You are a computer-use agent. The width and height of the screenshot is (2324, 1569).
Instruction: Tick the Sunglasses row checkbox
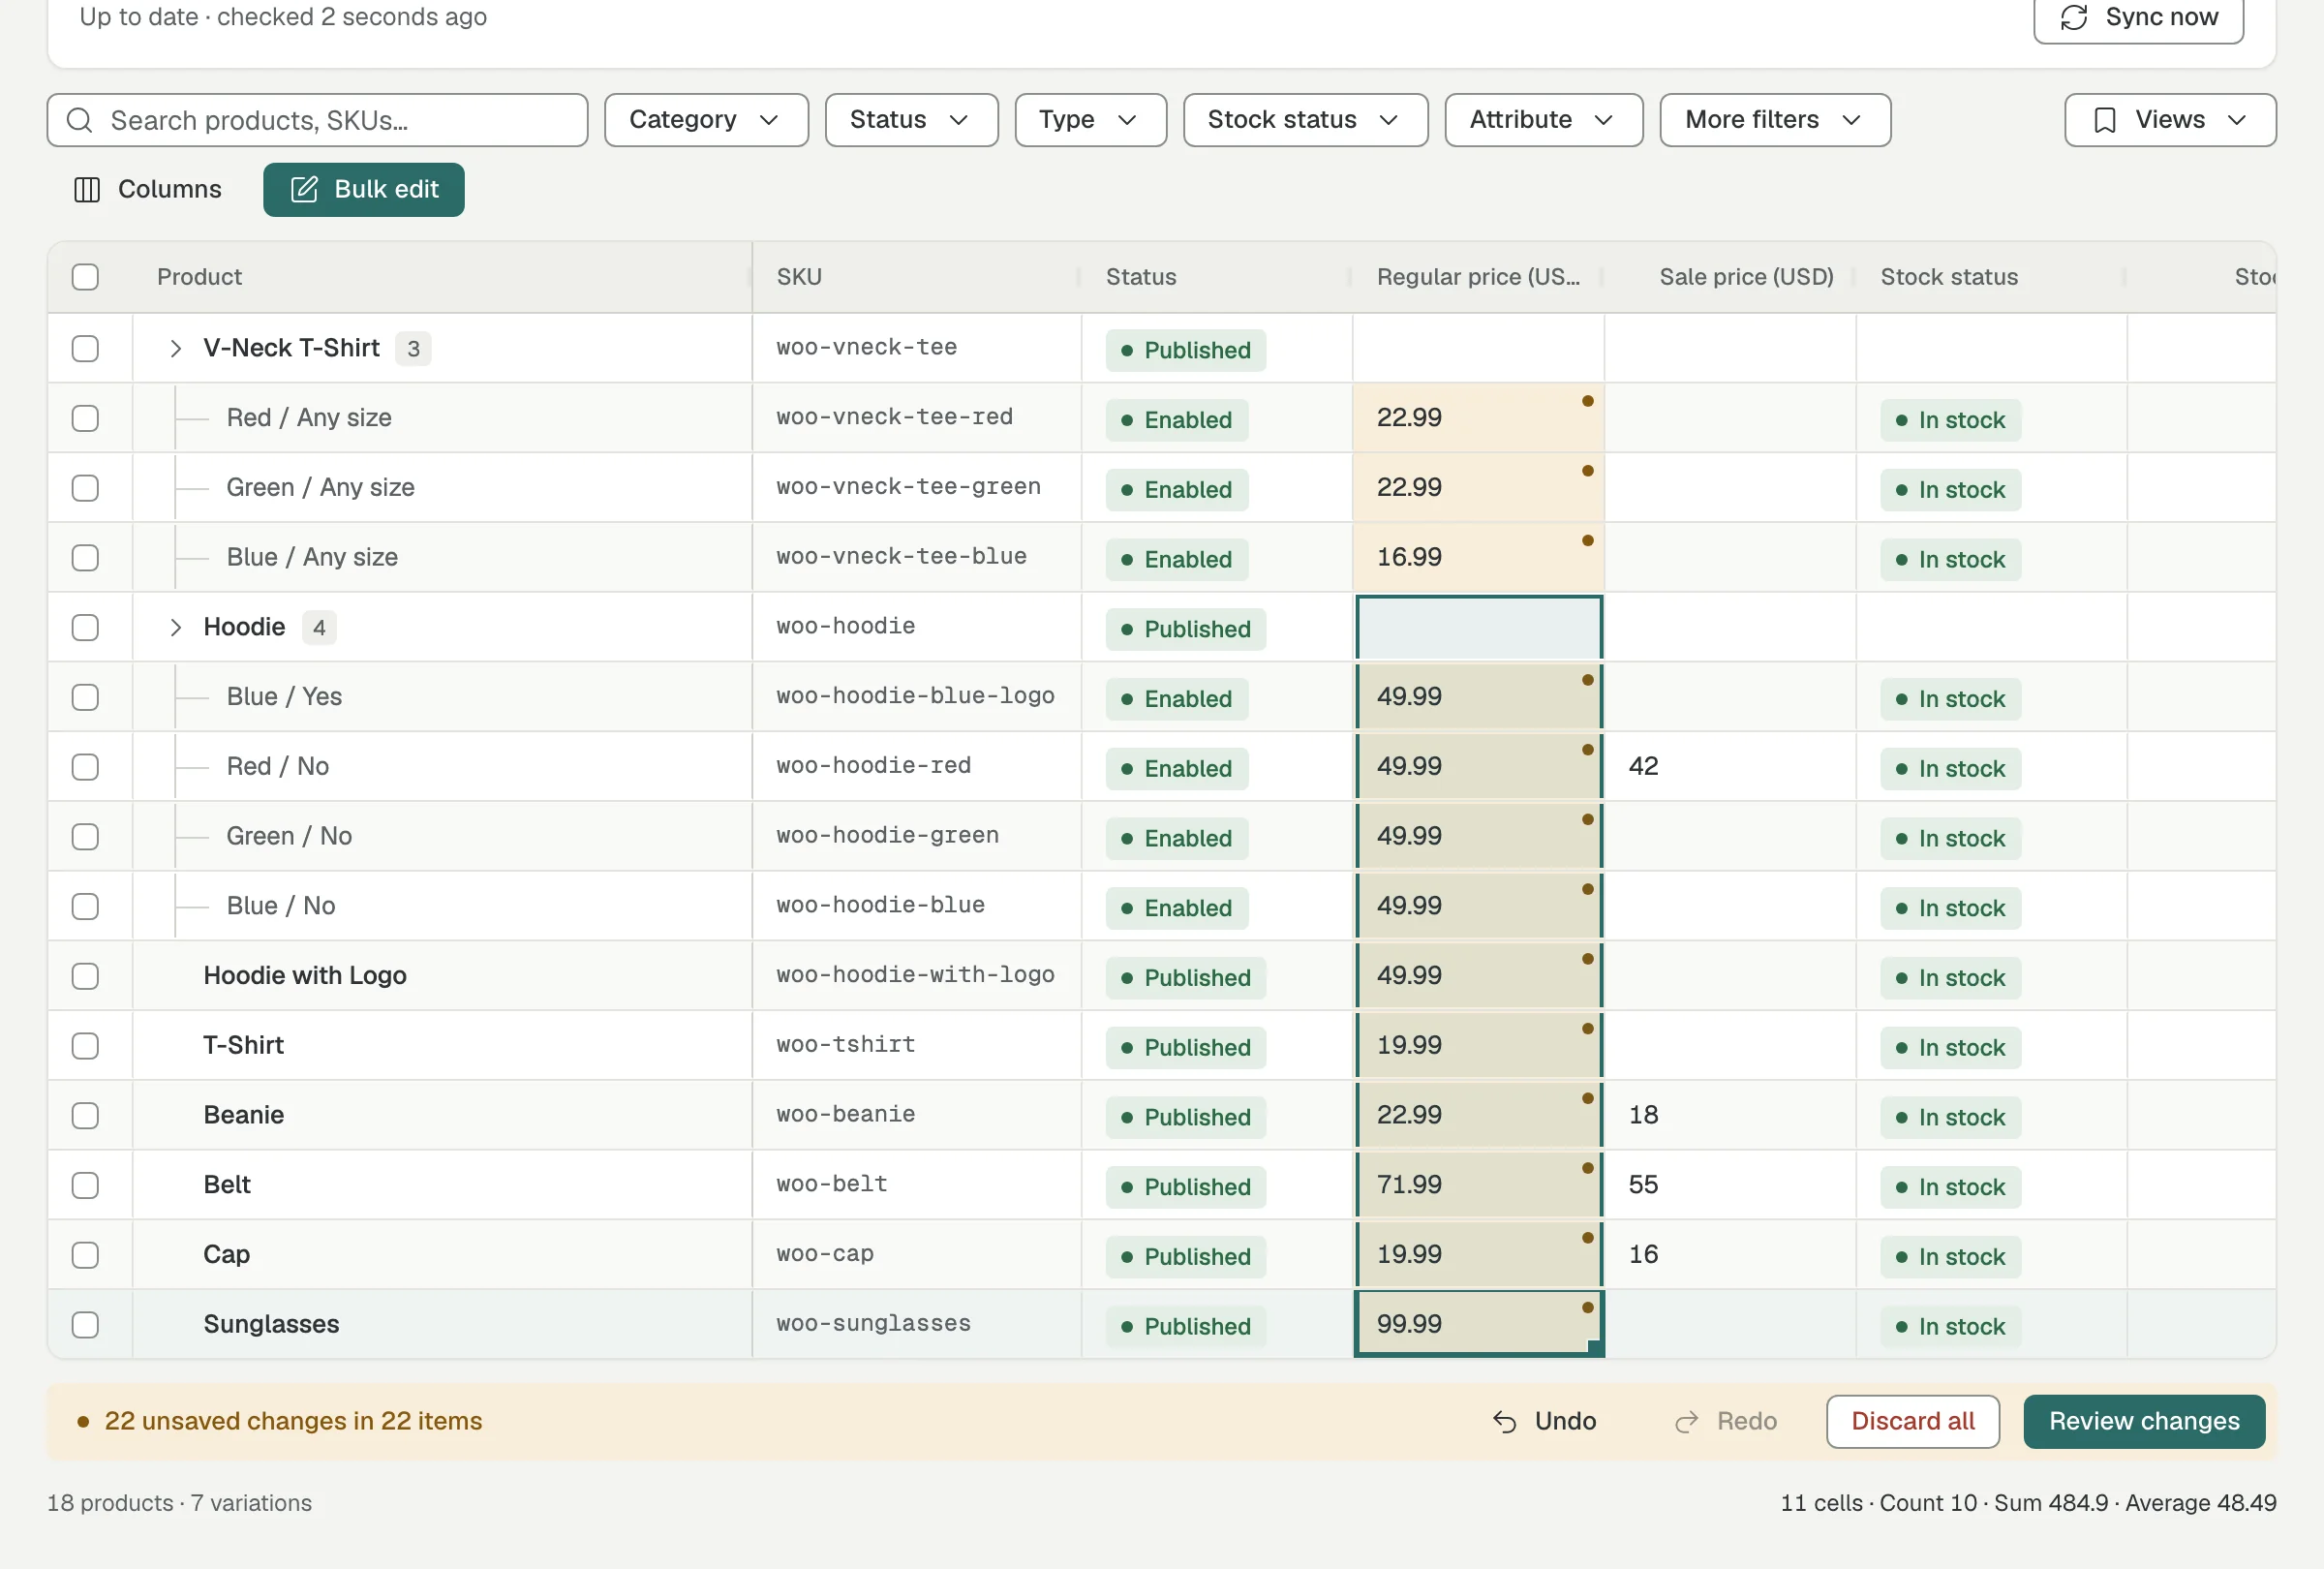pyautogui.click(x=85, y=1325)
